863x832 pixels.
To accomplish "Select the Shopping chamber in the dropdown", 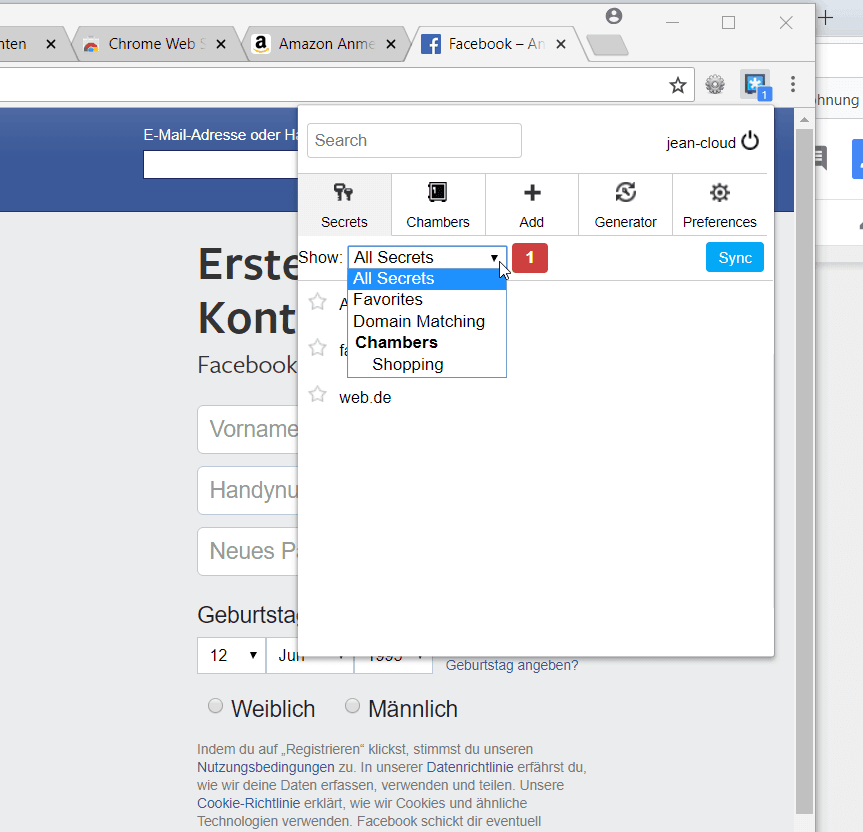I will pyautogui.click(x=427, y=364).
